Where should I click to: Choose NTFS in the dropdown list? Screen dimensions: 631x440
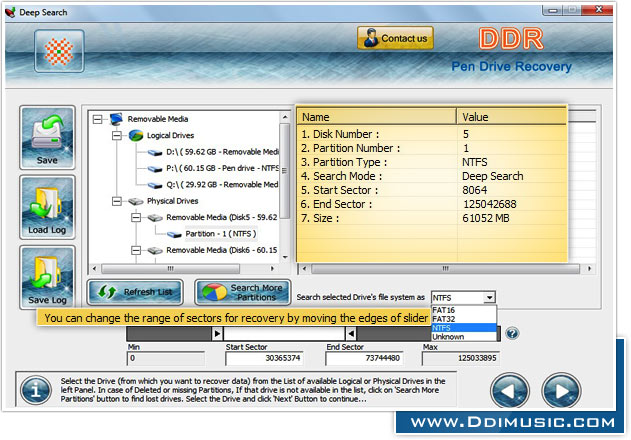pos(464,328)
